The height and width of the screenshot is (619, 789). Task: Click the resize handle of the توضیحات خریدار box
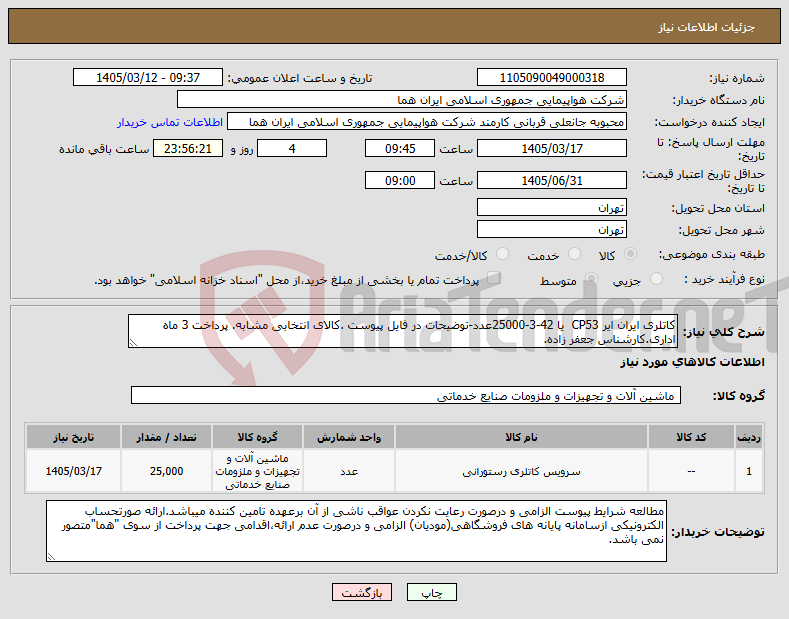[x=51, y=557]
